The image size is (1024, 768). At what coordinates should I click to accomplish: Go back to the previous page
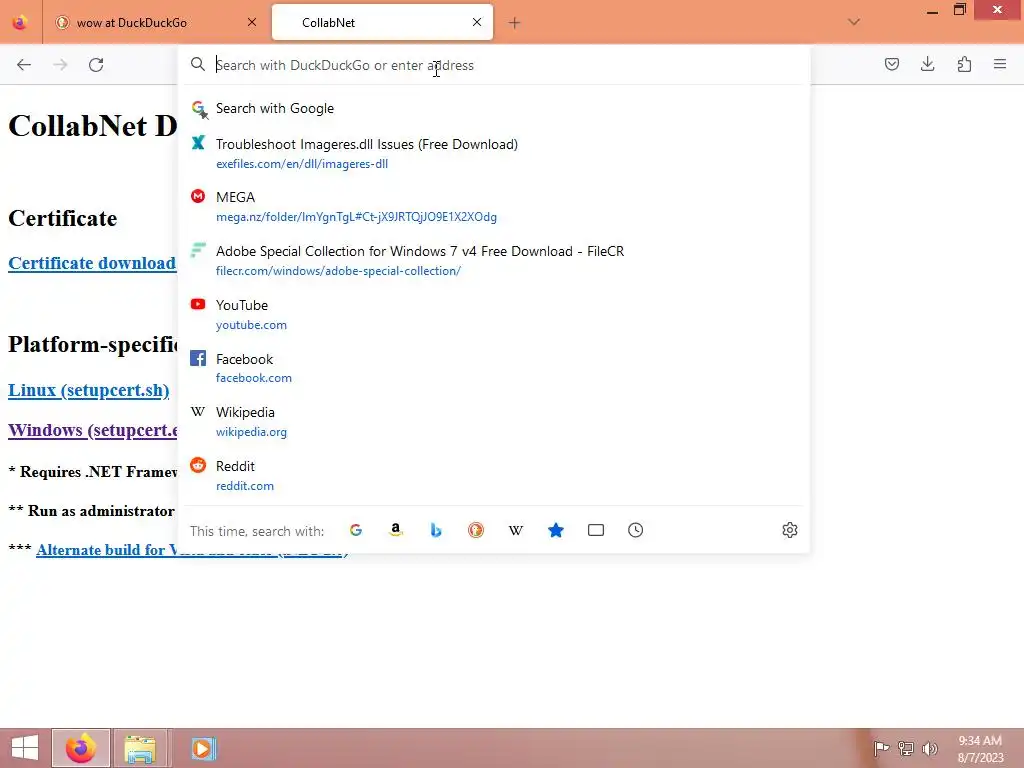point(24,65)
